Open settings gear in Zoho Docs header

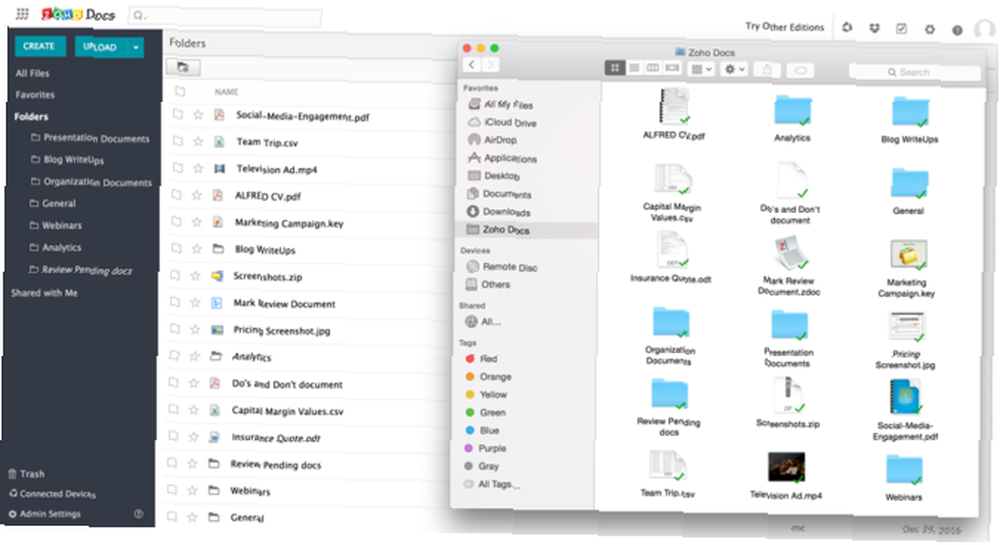(x=930, y=29)
